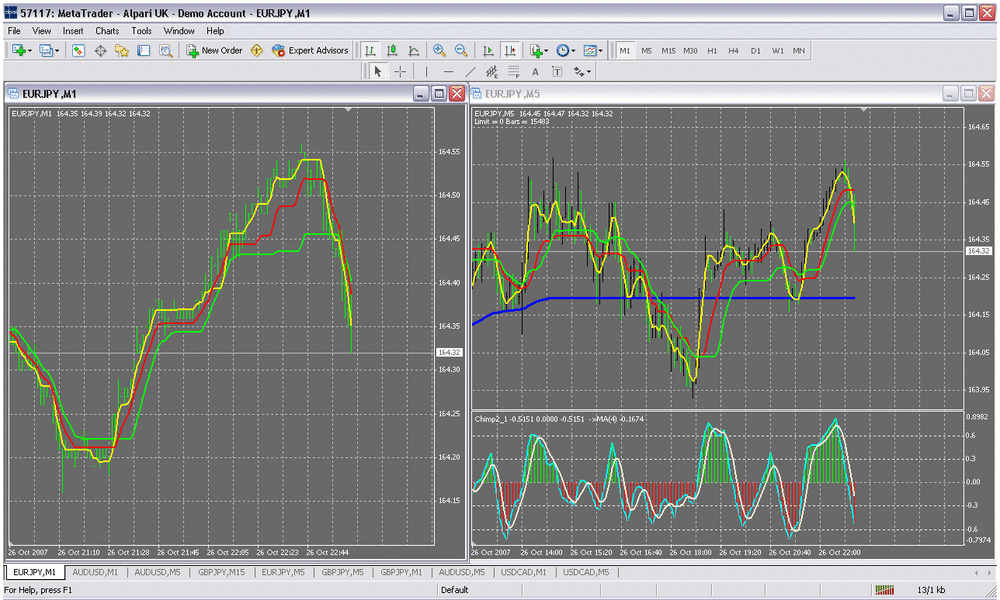Image resolution: width=1000 pixels, height=600 pixels.
Task: Select the Fibonacci retracement tool
Action: pyautogui.click(x=513, y=71)
